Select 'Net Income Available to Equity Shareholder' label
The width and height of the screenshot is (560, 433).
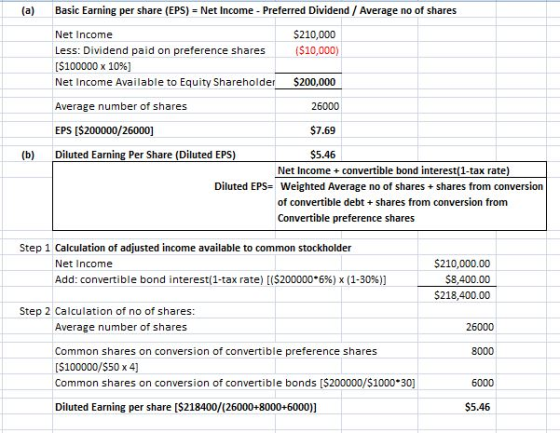pyautogui.click(x=165, y=82)
